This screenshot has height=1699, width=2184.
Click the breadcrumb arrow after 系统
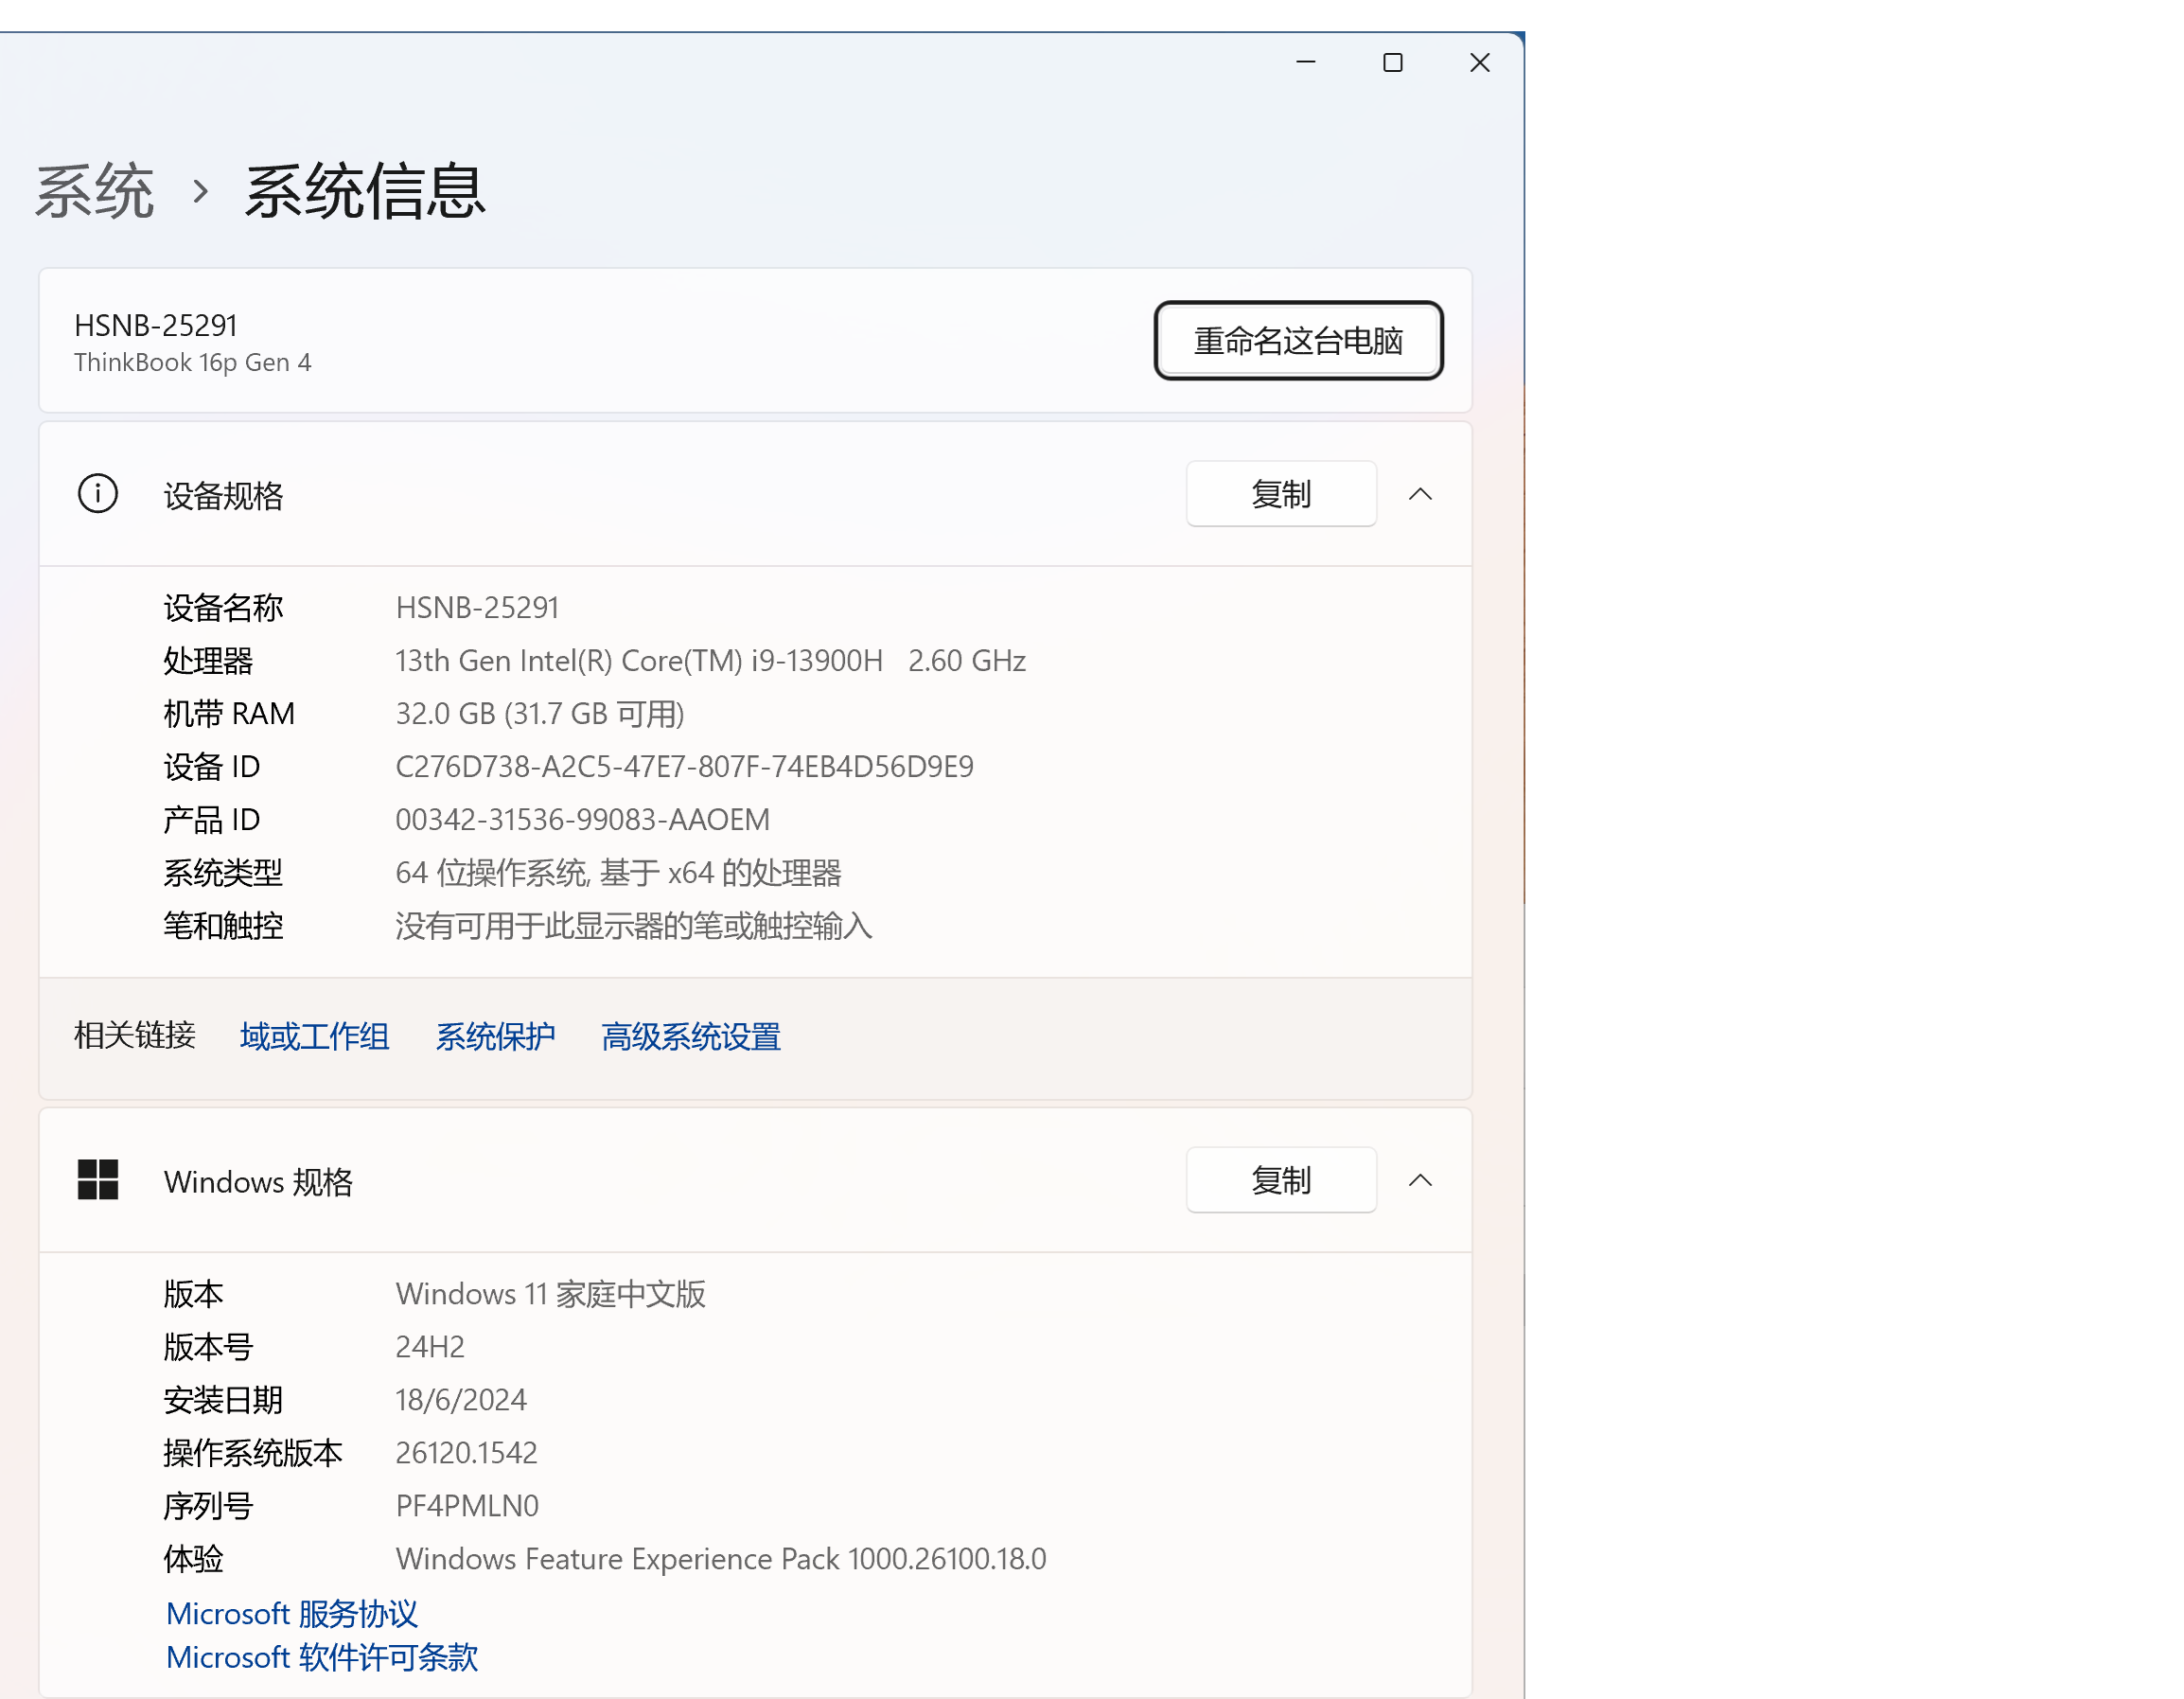(x=201, y=191)
